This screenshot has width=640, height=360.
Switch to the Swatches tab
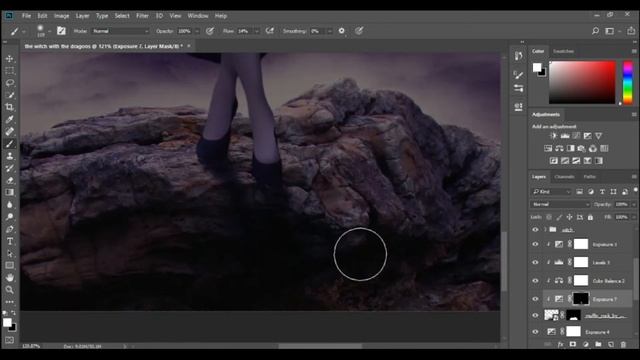coord(563,51)
